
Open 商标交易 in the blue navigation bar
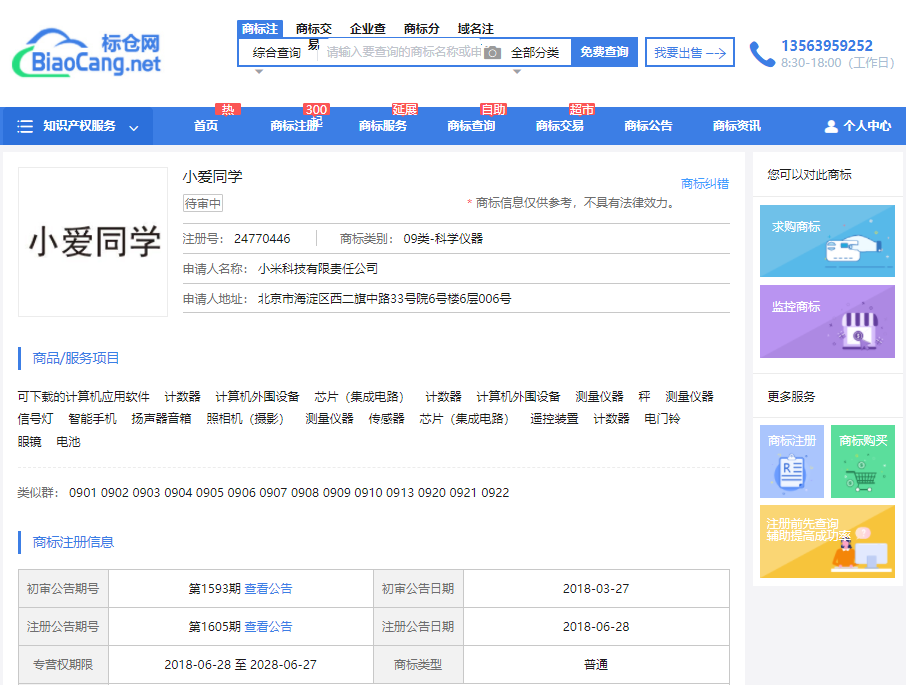click(559, 126)
